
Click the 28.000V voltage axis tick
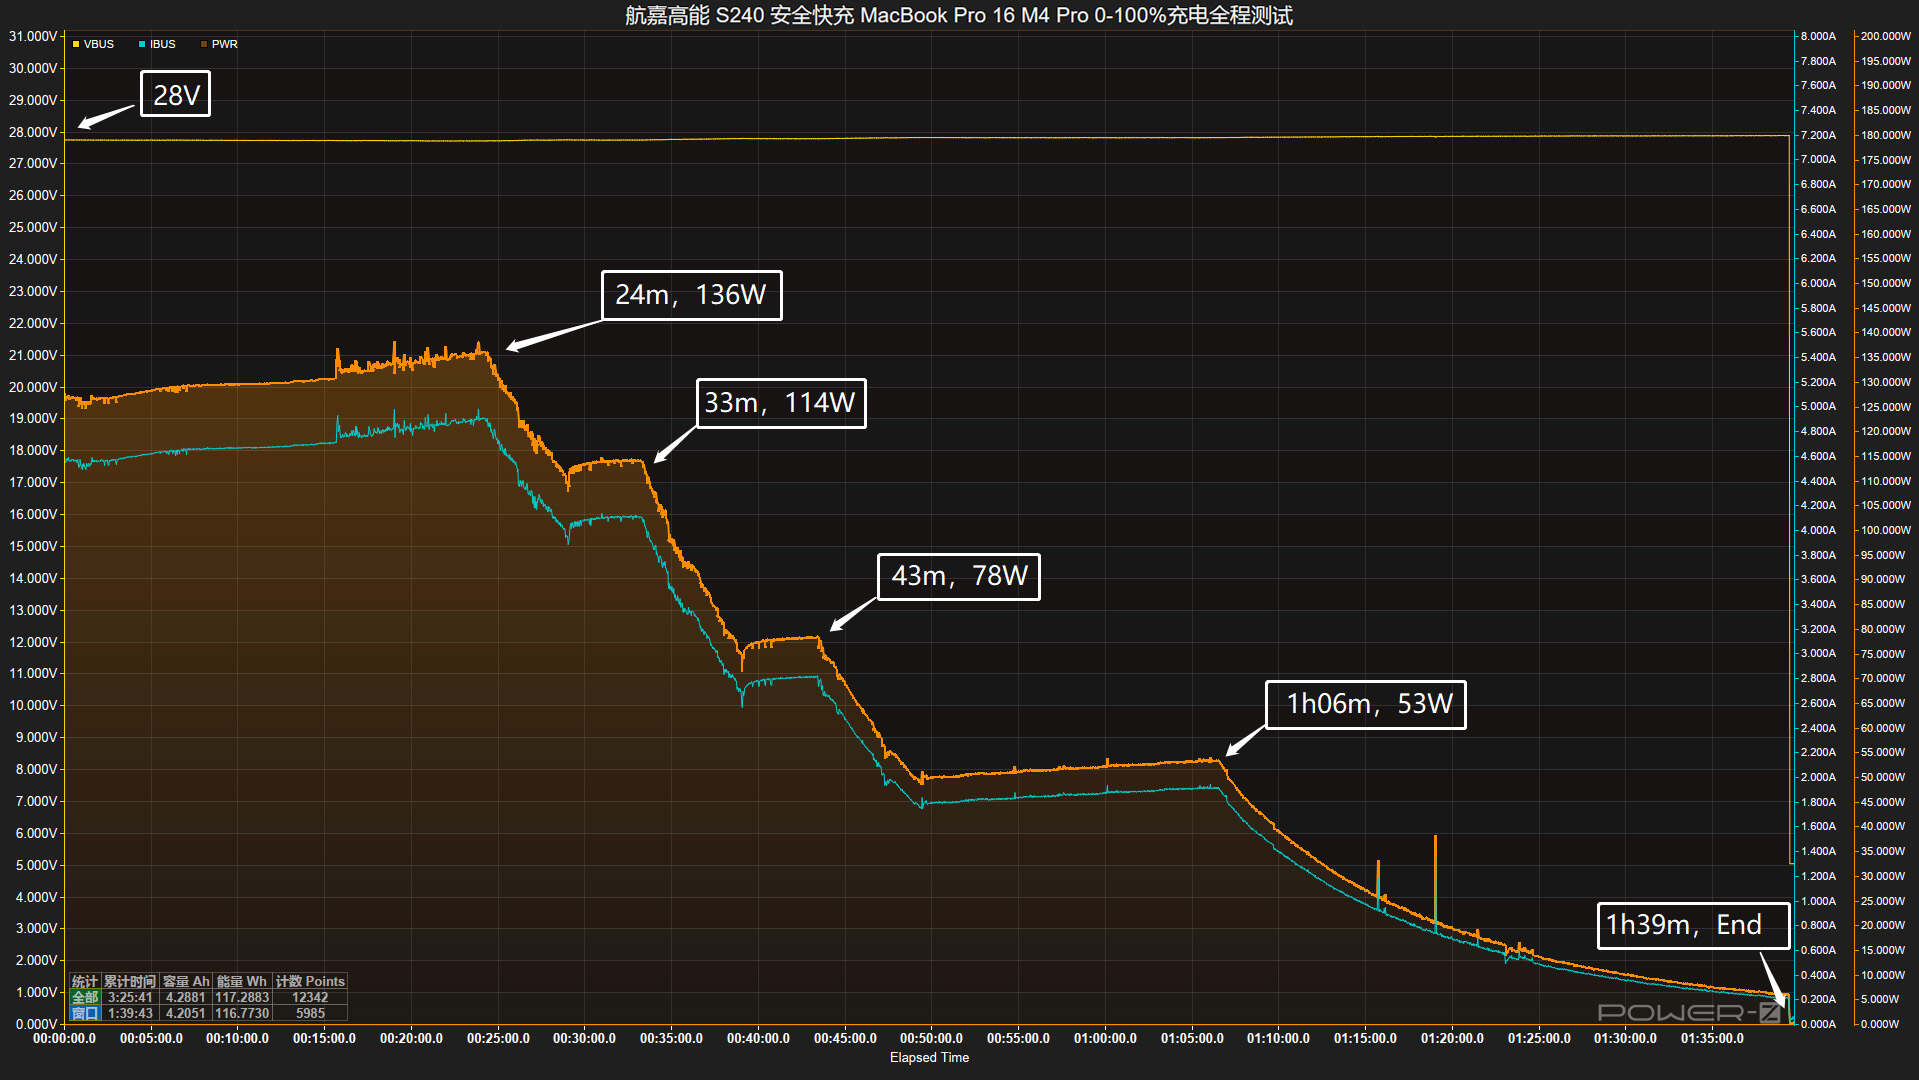(33, 132)
